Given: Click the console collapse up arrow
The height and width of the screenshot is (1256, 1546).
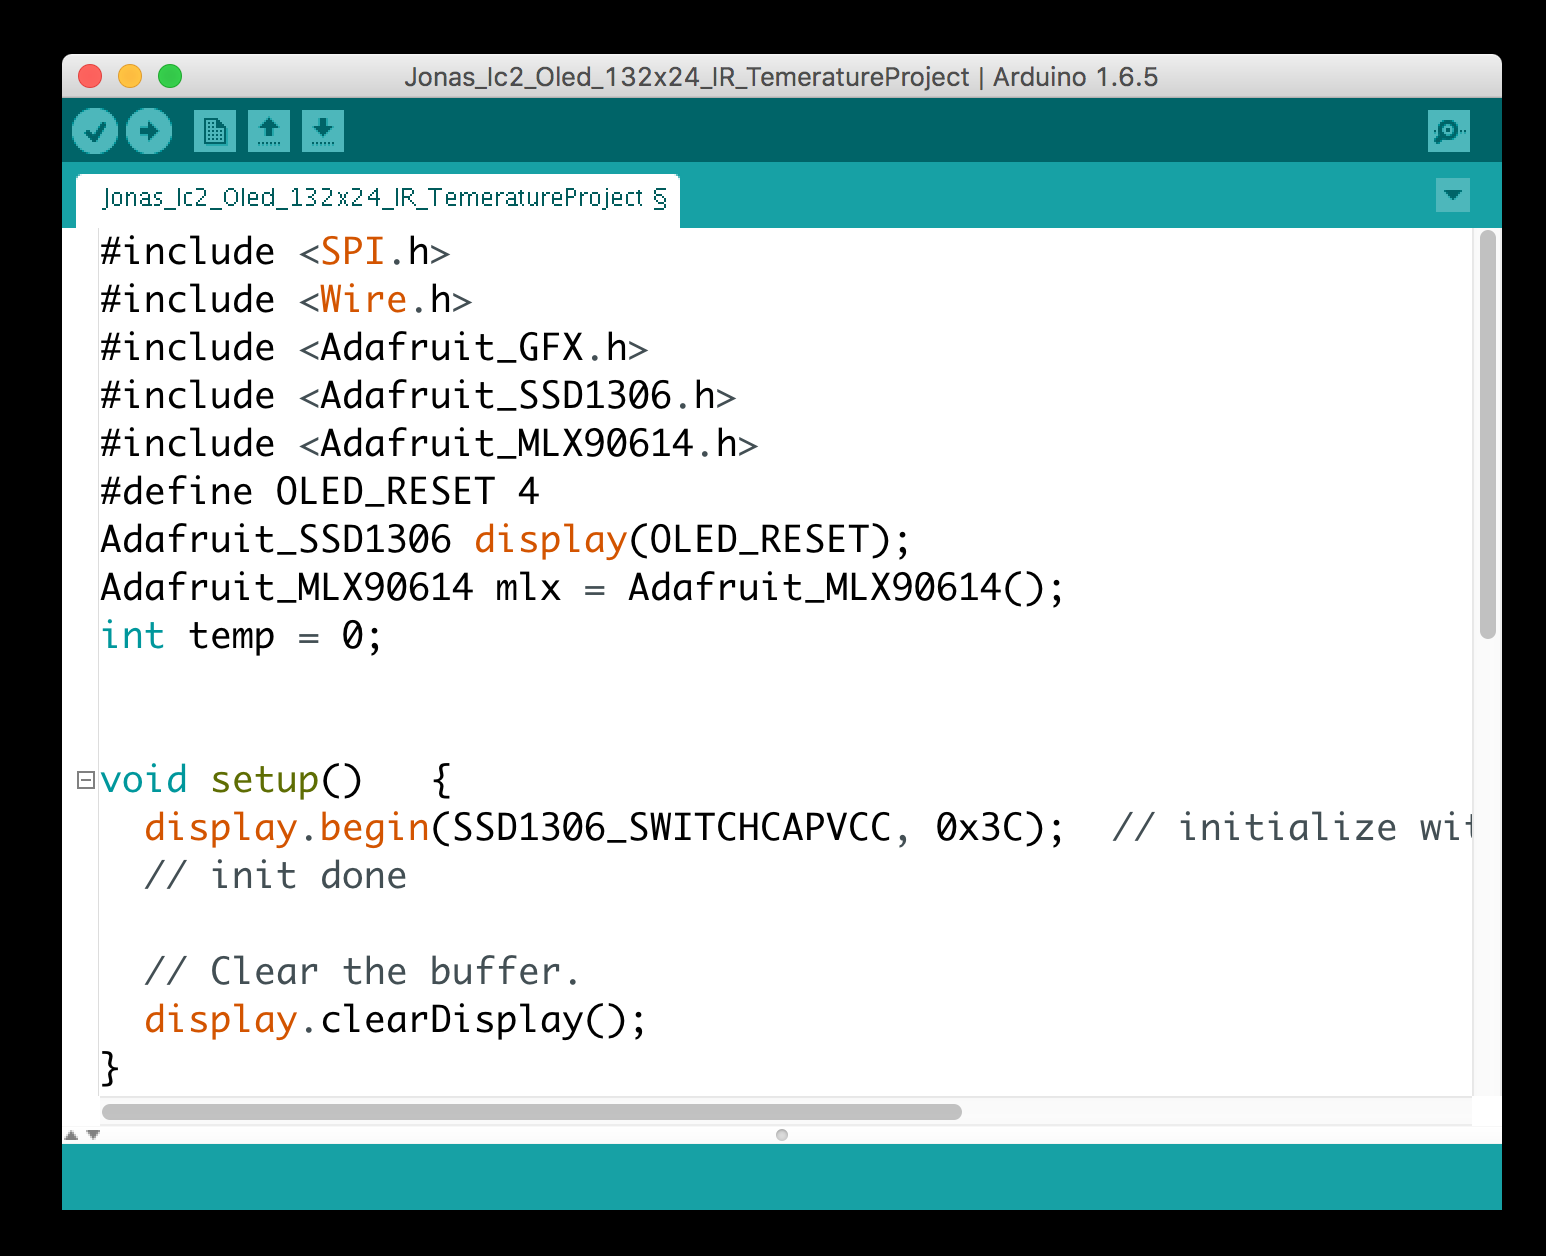Looking at the screenshot, I should (x=71, y=1135).
